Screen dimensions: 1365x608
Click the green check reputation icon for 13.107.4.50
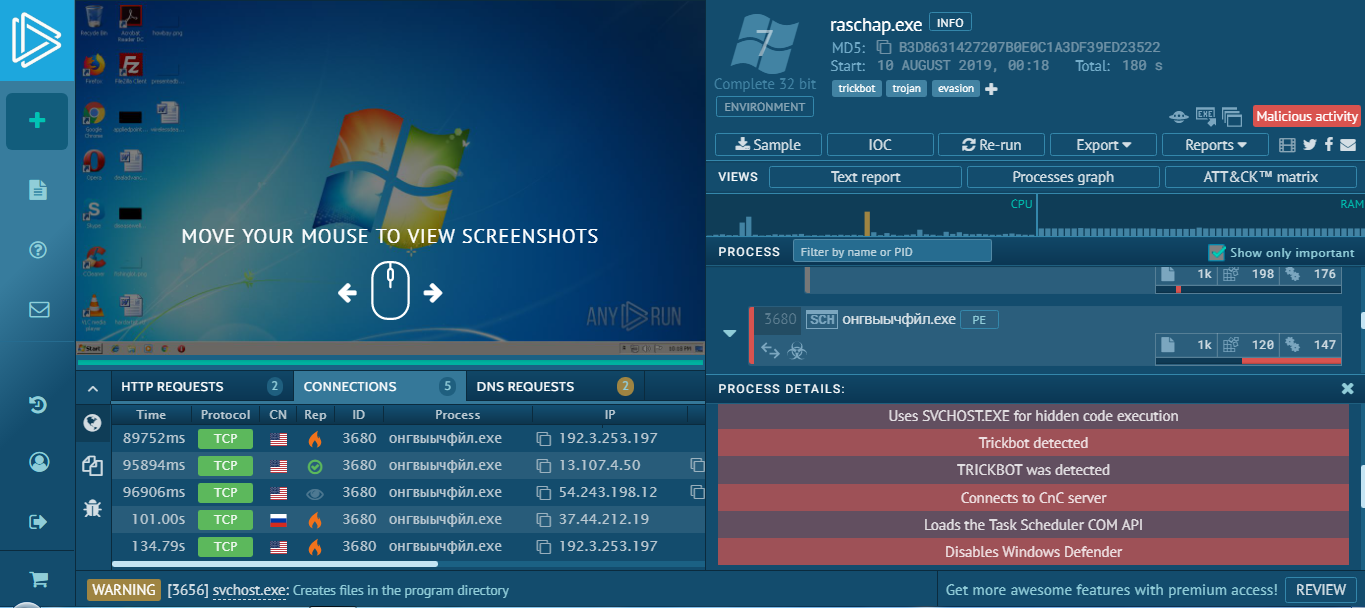click(x=315, y=465)
